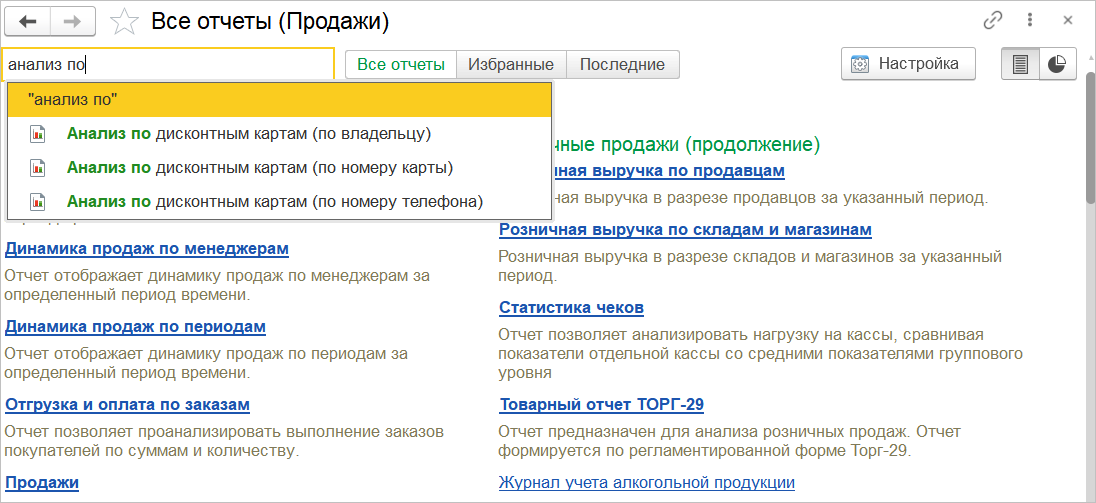Image resolution: width=1096 pixels, height=503 pixels.
Task: Click the report icon beside "по номеру телефона" suggestion
Action: [38, 201]
